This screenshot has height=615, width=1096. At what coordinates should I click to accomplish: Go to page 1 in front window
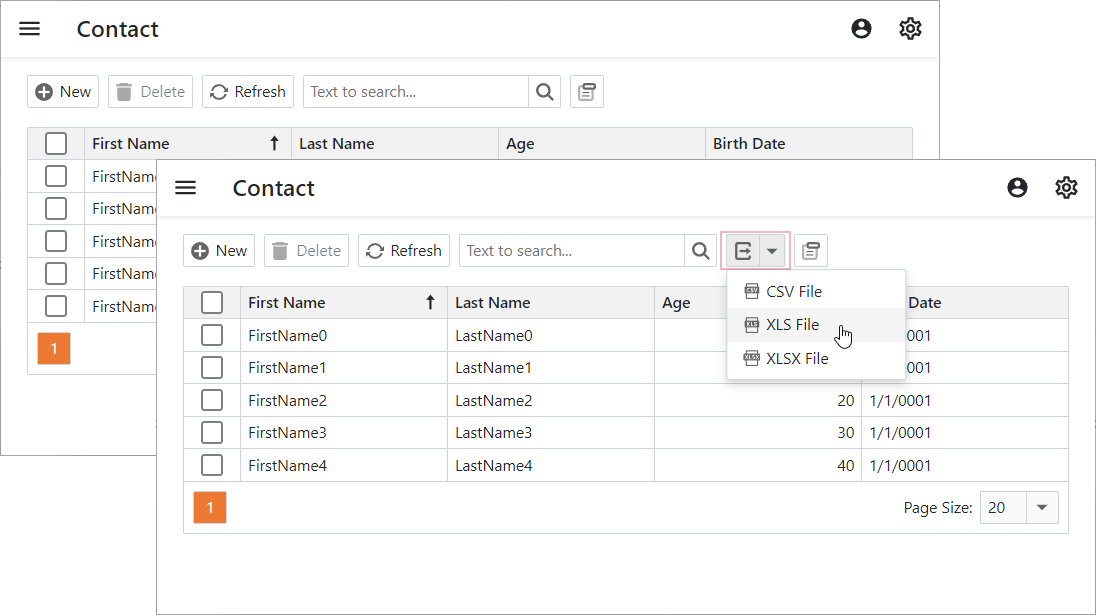click(x=210, y=508)
